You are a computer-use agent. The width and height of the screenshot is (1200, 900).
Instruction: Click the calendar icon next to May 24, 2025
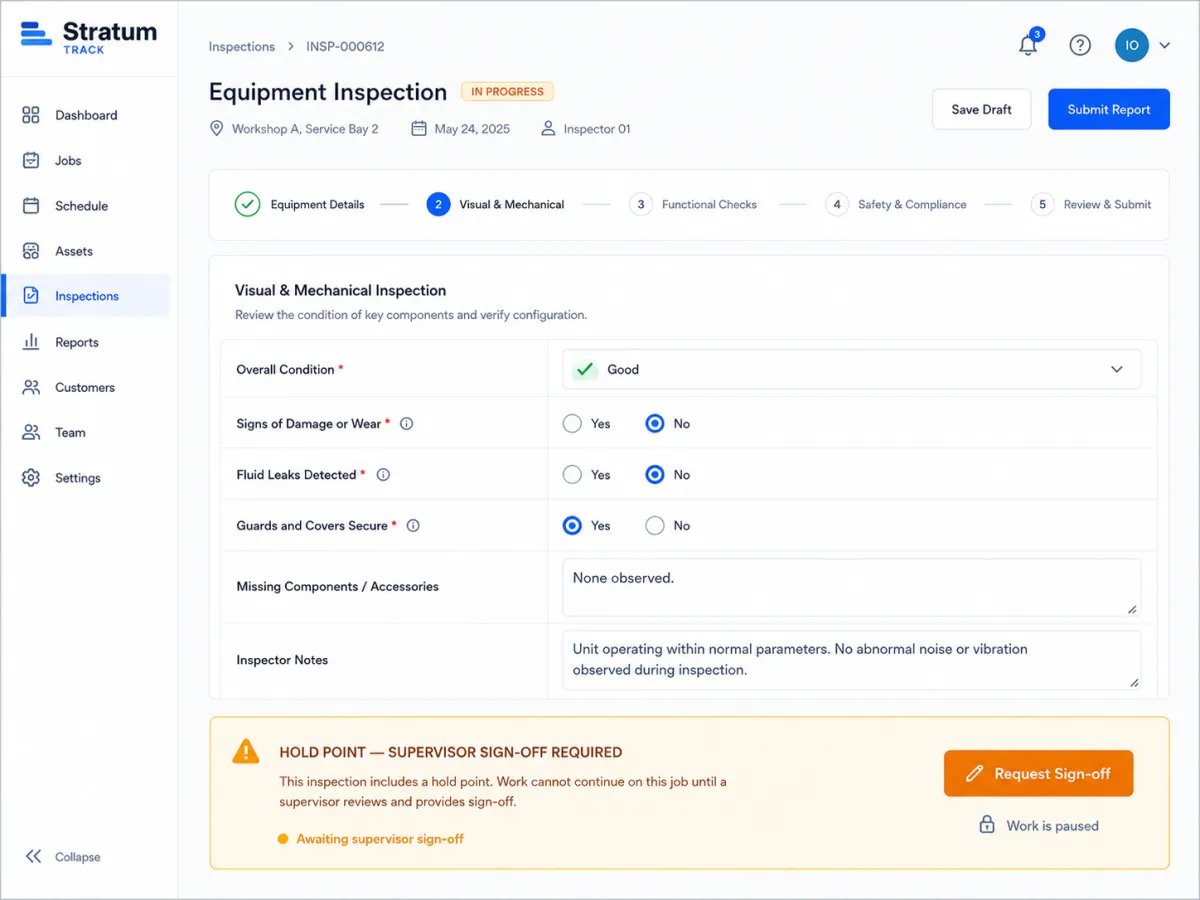pos(419,129)
